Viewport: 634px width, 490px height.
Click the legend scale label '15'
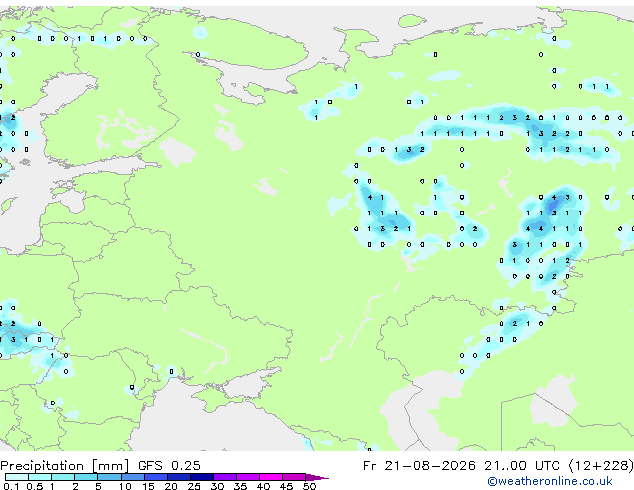click(x=148, y=486)
